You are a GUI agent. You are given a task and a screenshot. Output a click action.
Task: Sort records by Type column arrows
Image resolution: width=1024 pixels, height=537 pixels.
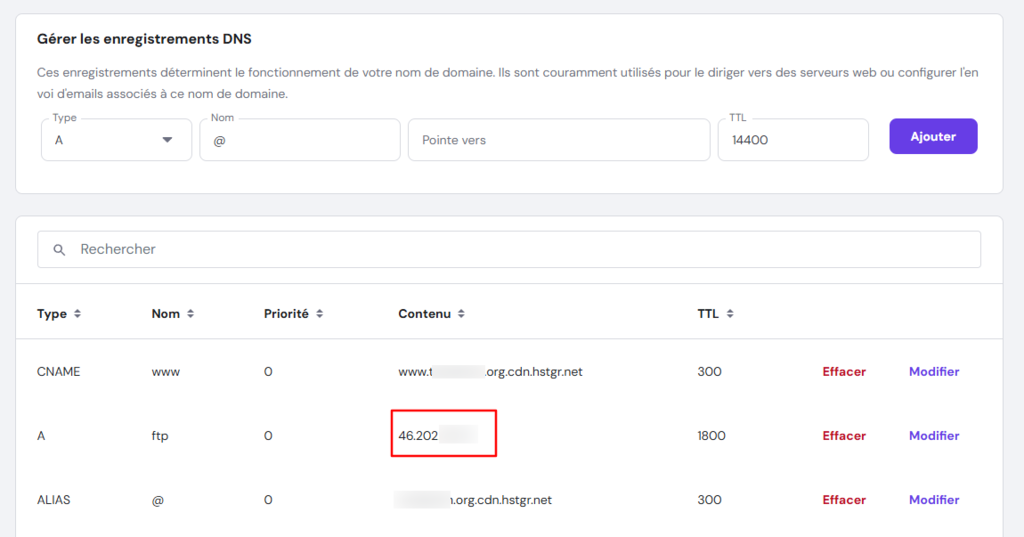click(x=77, y=314)
